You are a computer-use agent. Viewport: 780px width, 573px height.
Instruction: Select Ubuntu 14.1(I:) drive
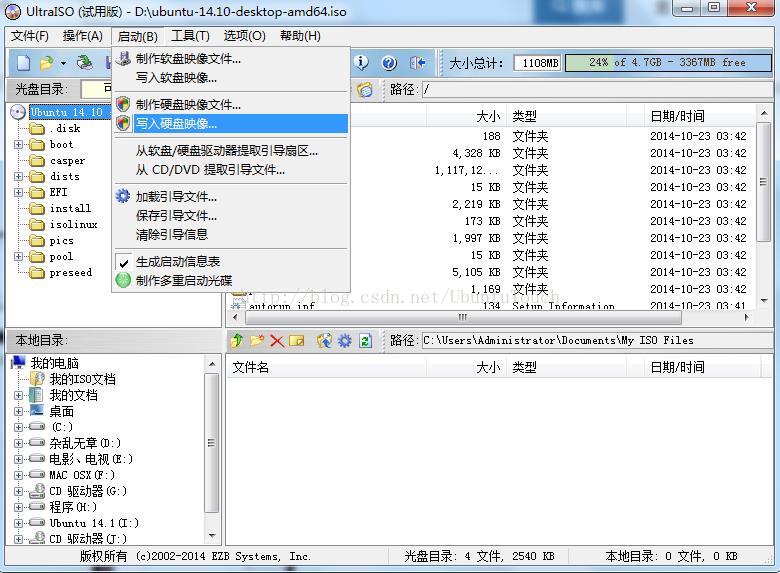click(x=94, y=523)
